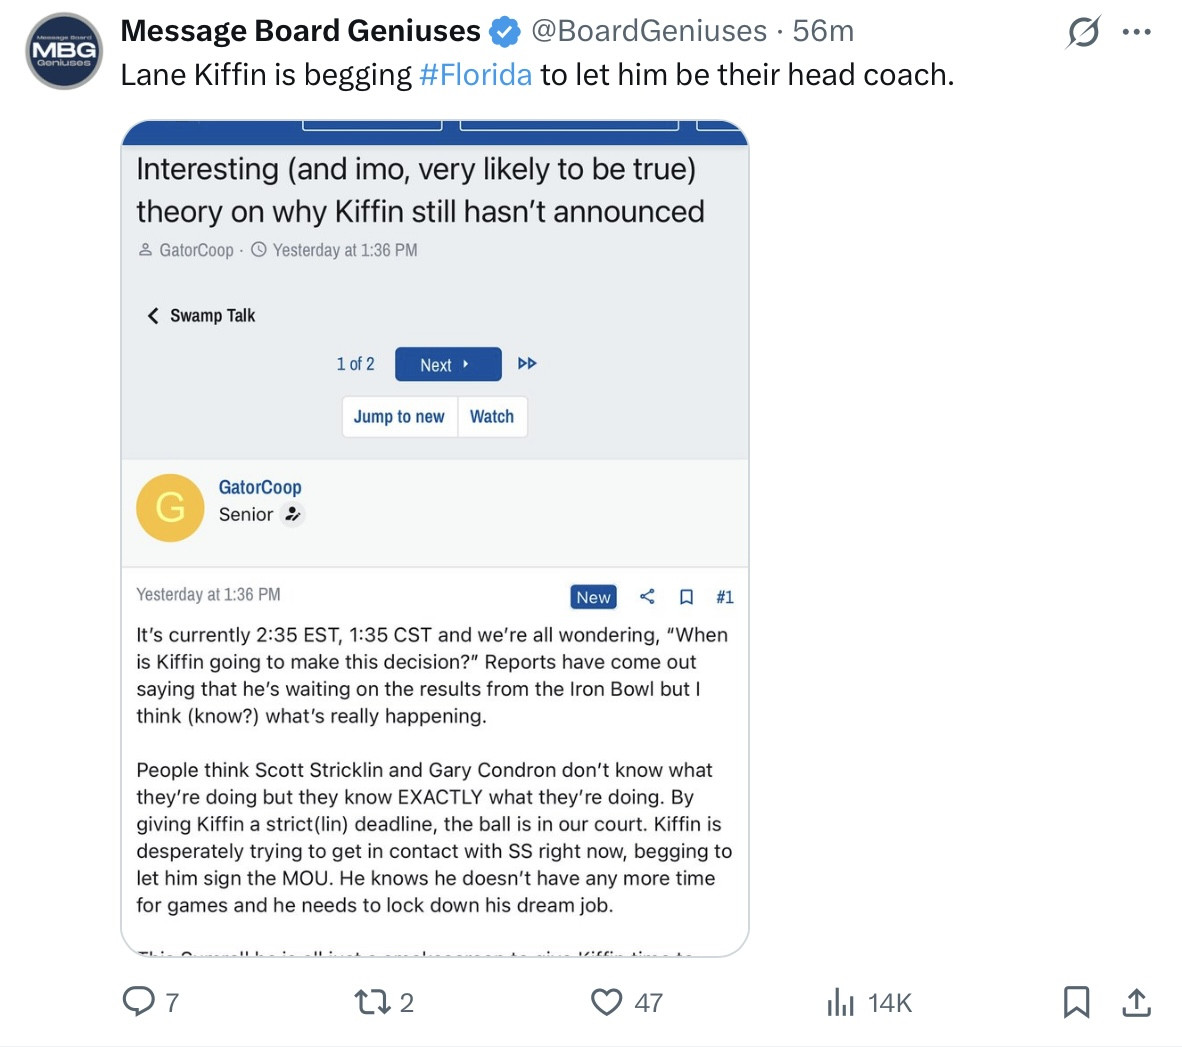The width and height of the screenshot is (1182, 1047).
Task: Share the tweet via upload icon
Action: [1136, 1001]
